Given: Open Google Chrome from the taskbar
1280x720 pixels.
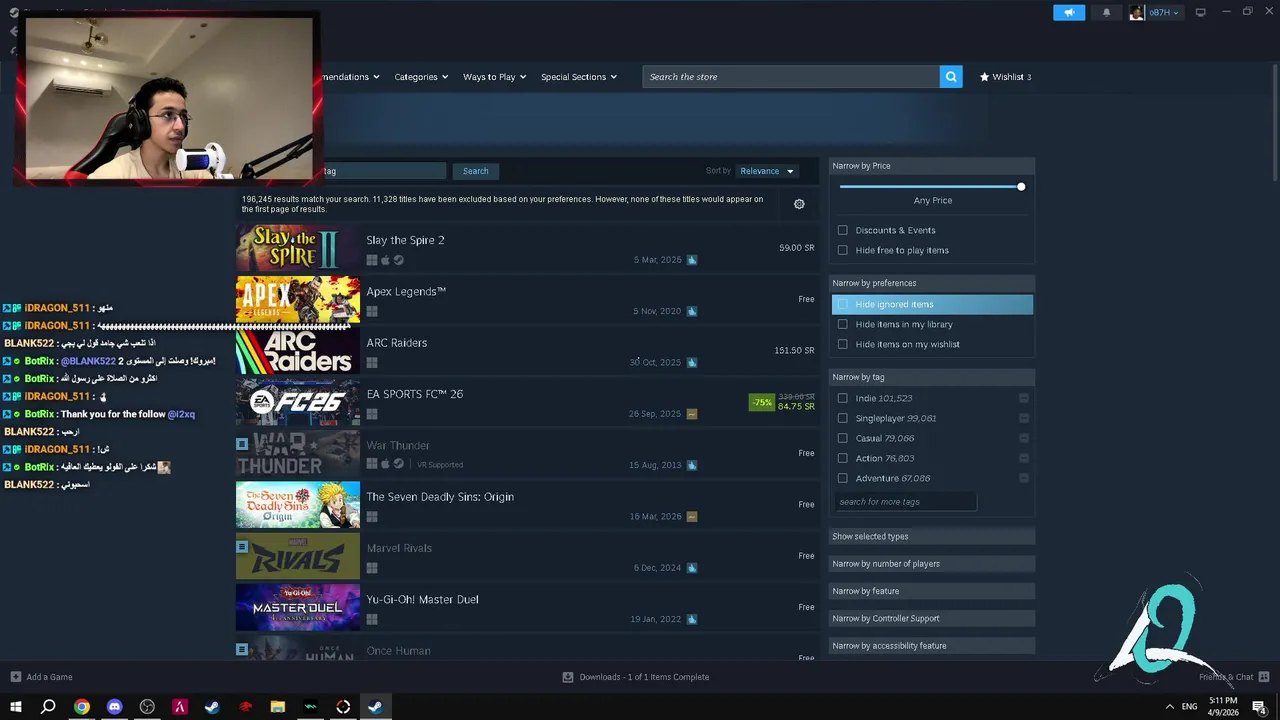Looking at the screenshot, I should pyautogui.click(x=82, y=707).
